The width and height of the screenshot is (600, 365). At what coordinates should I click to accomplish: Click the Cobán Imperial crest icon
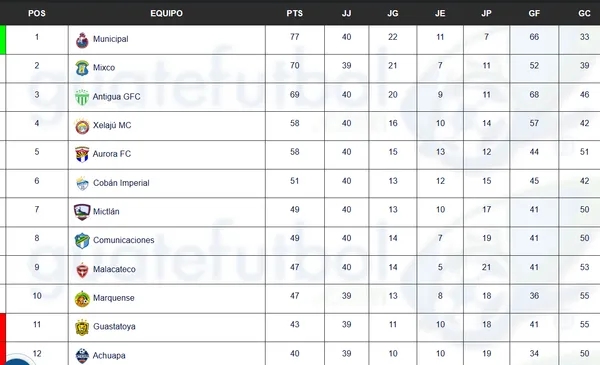pos(82,183)
